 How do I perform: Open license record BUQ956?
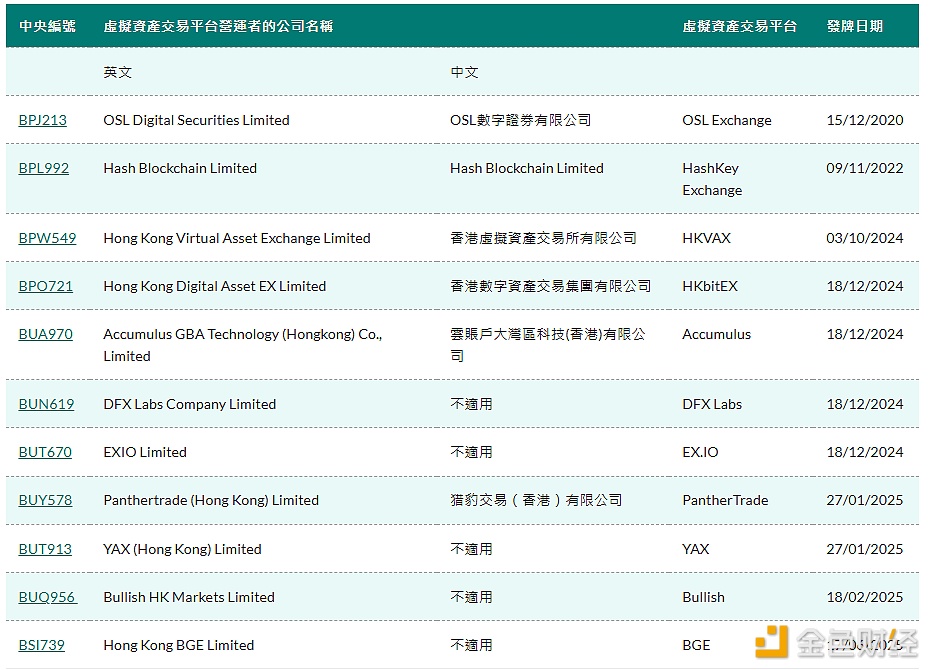pyautogui.click(x=47, y=597)
